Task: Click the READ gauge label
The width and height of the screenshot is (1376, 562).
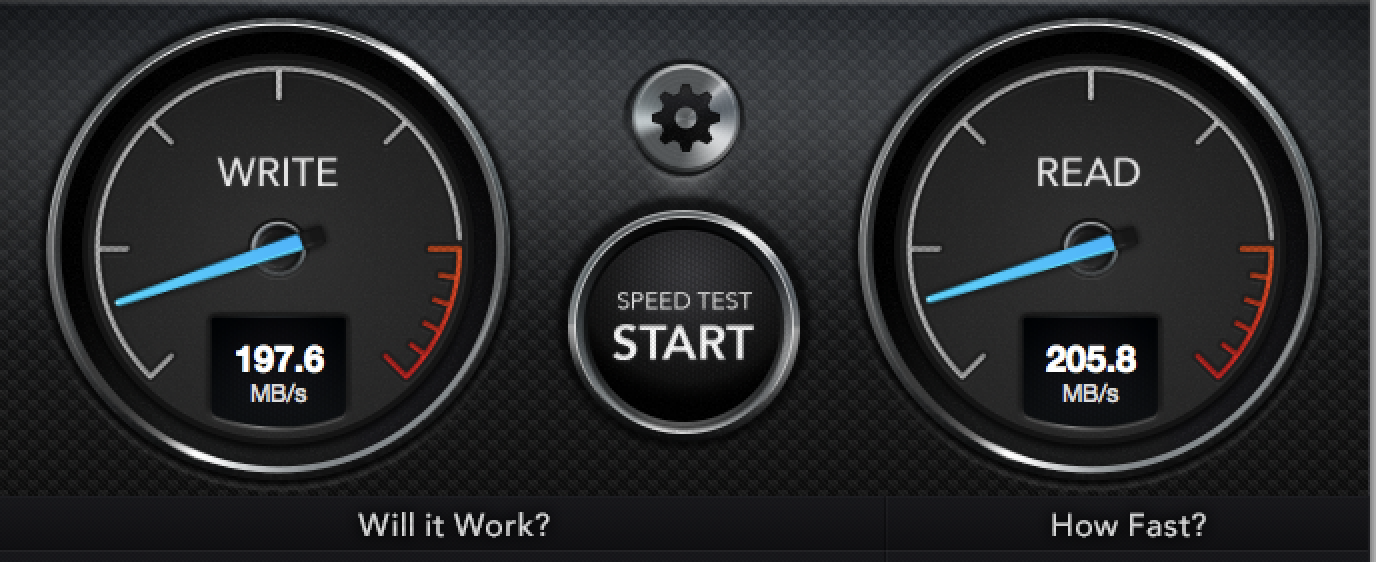Action: pyautogui.click(x=1088, y=173)
